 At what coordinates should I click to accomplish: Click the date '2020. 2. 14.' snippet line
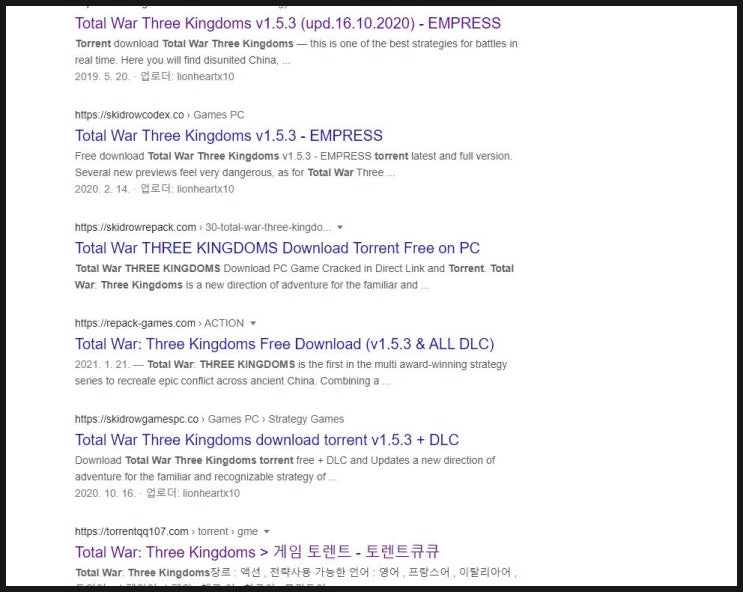click(x=102, y=189)
